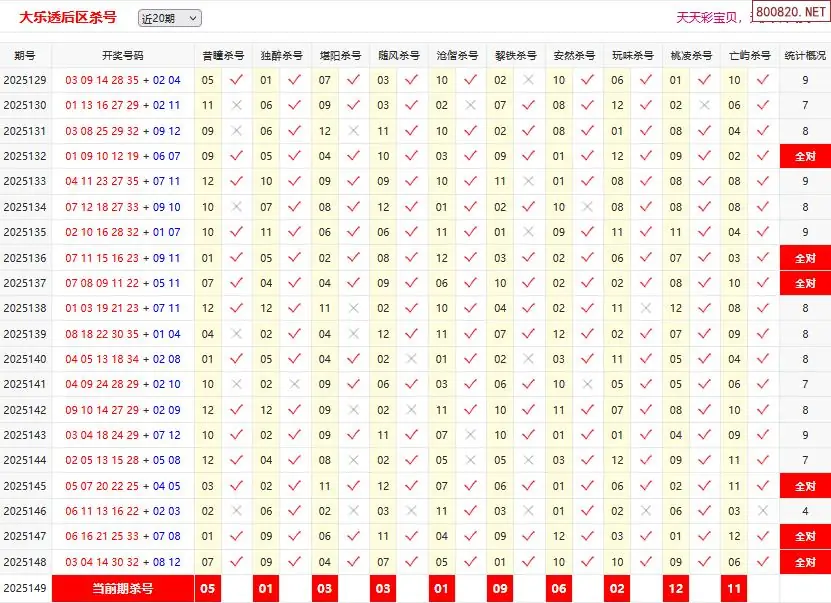Open the 天天彩宝贝 link at top right
Image resolution: width=831 pixels, height=603 pixels.
pos(710,17)
